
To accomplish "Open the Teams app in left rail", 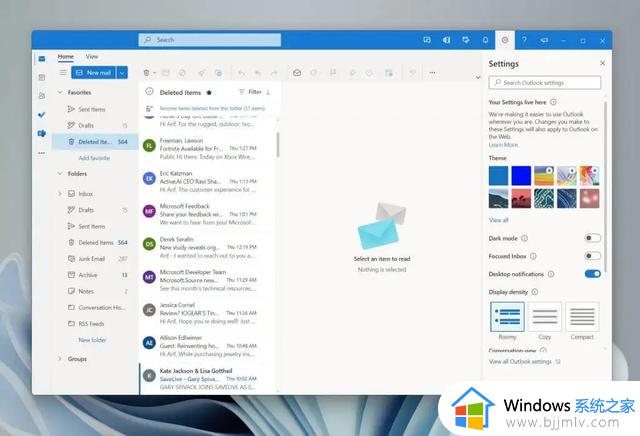I will tap(42, 133).
